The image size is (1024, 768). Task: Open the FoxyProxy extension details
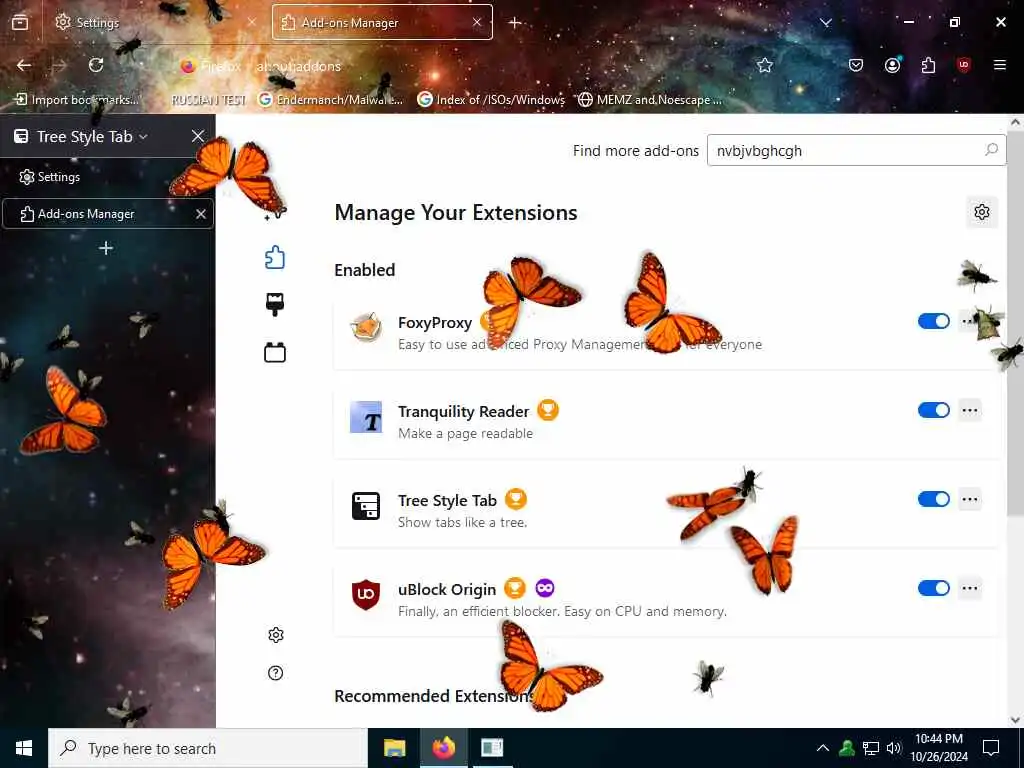coord(666,332)
